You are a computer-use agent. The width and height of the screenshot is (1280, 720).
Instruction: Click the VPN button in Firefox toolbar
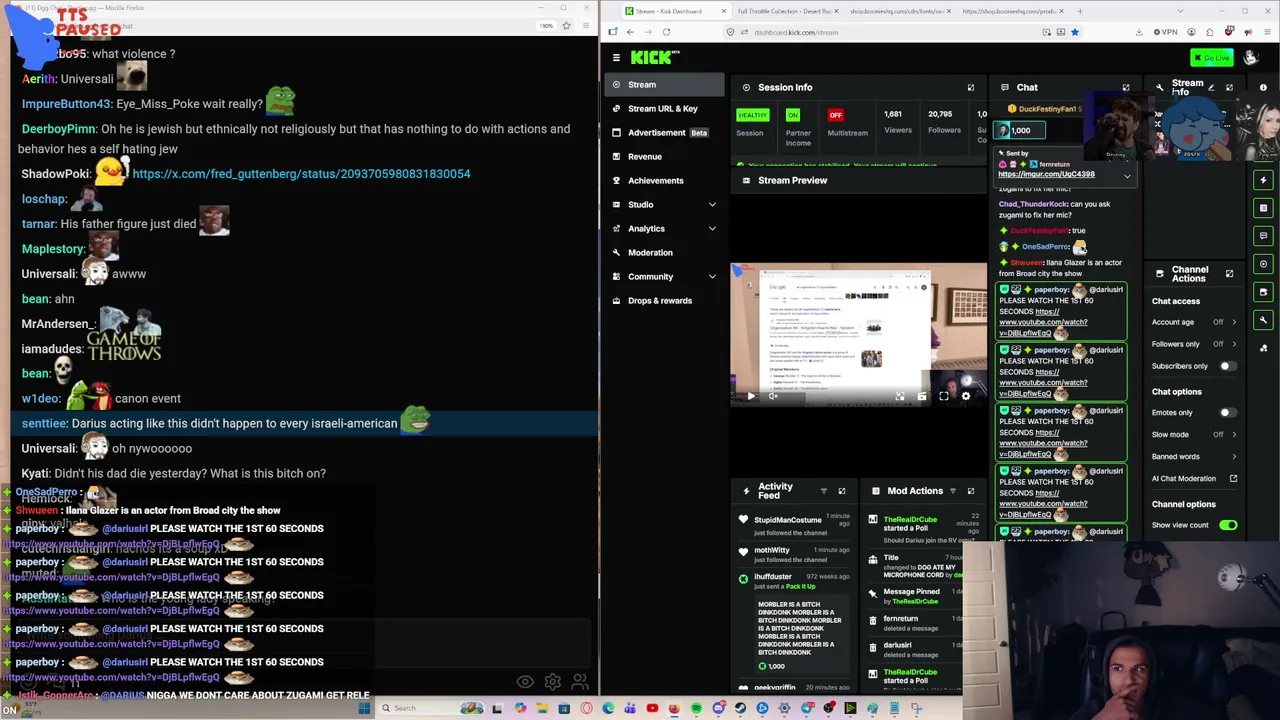pos(1166,32)
